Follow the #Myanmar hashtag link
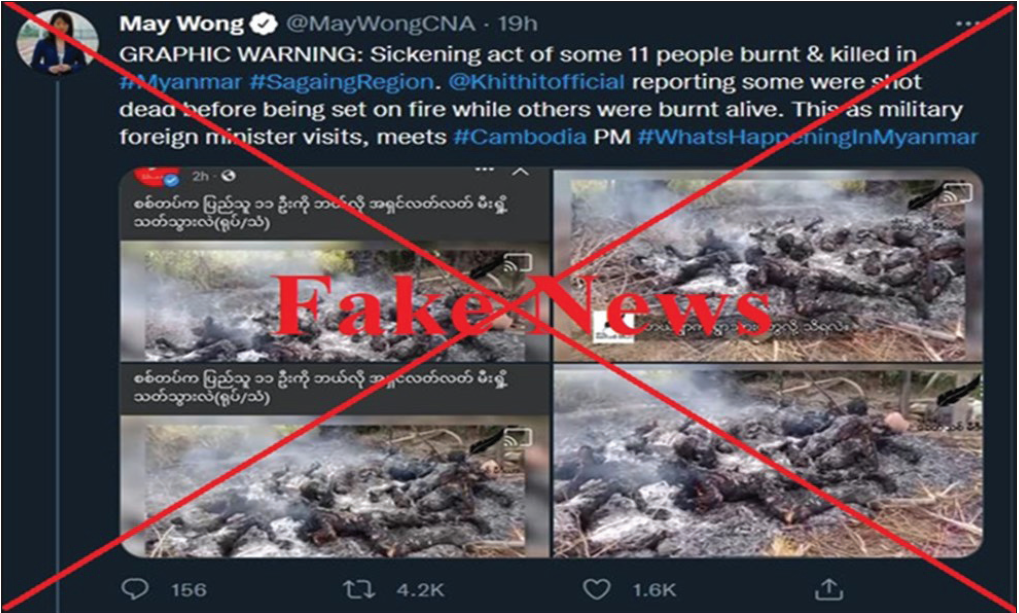The image size is (1019, 613). 181,83
